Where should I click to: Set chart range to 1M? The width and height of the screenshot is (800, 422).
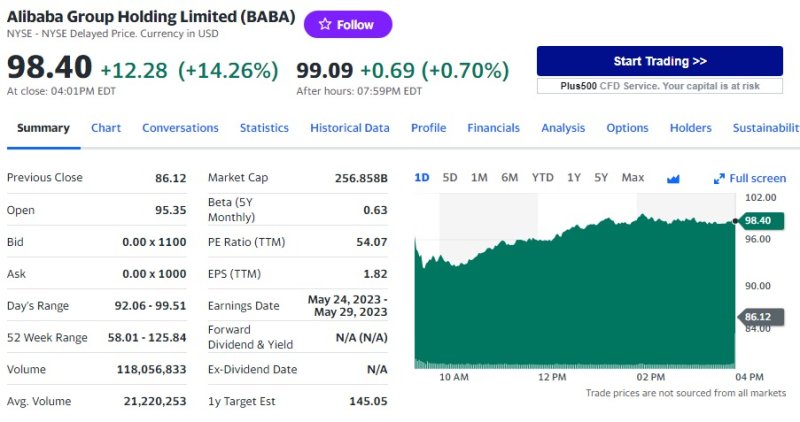pos(479,178)
